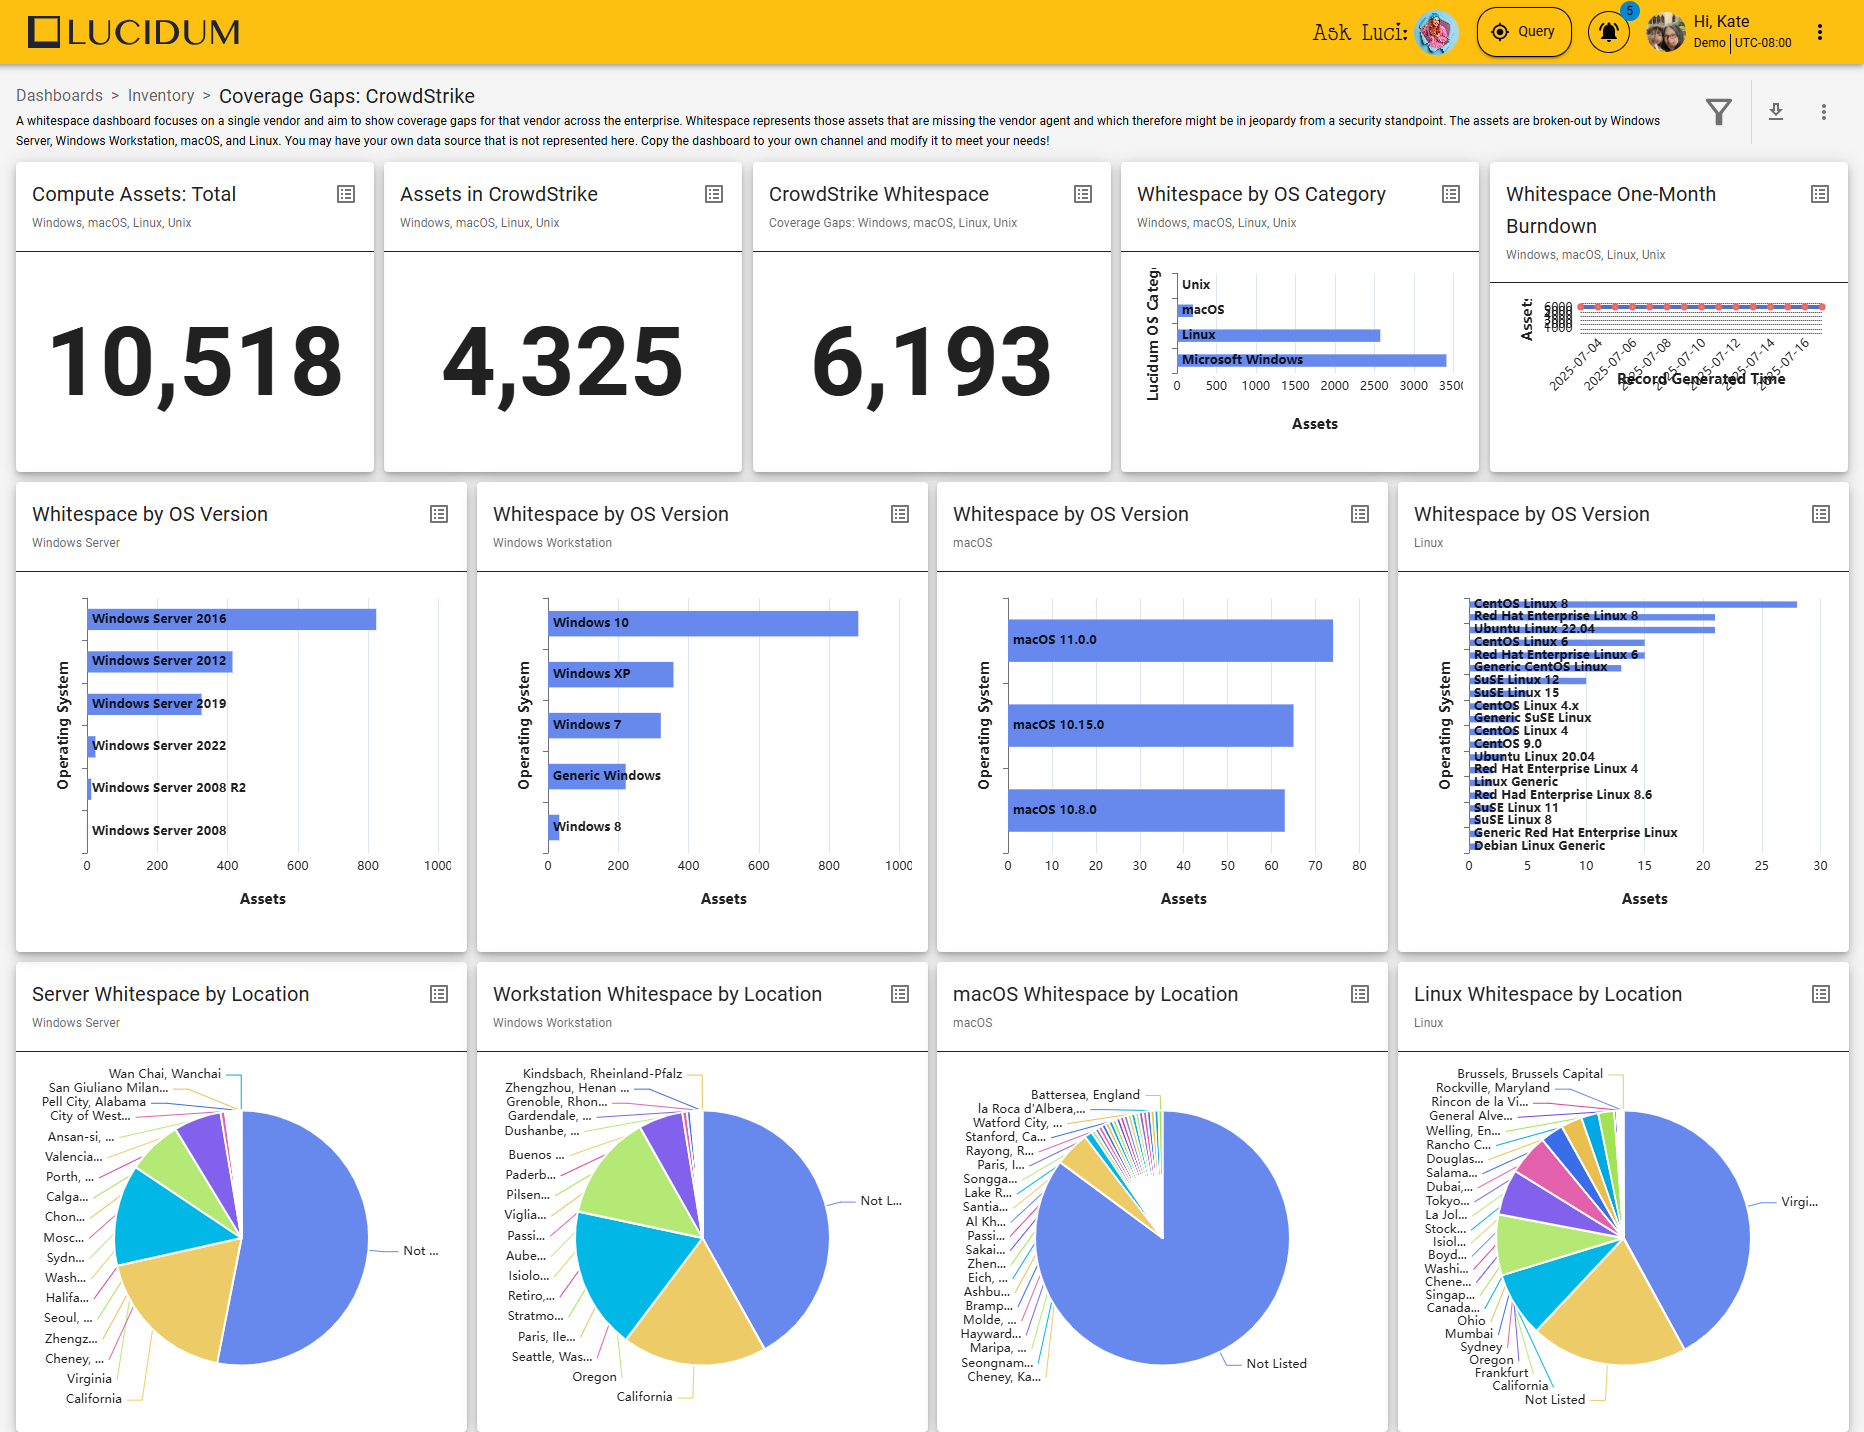The height and width of the screenshot is (1432, 1864).
Task: Click the 6,193 whitespace value
Action: 932,362
